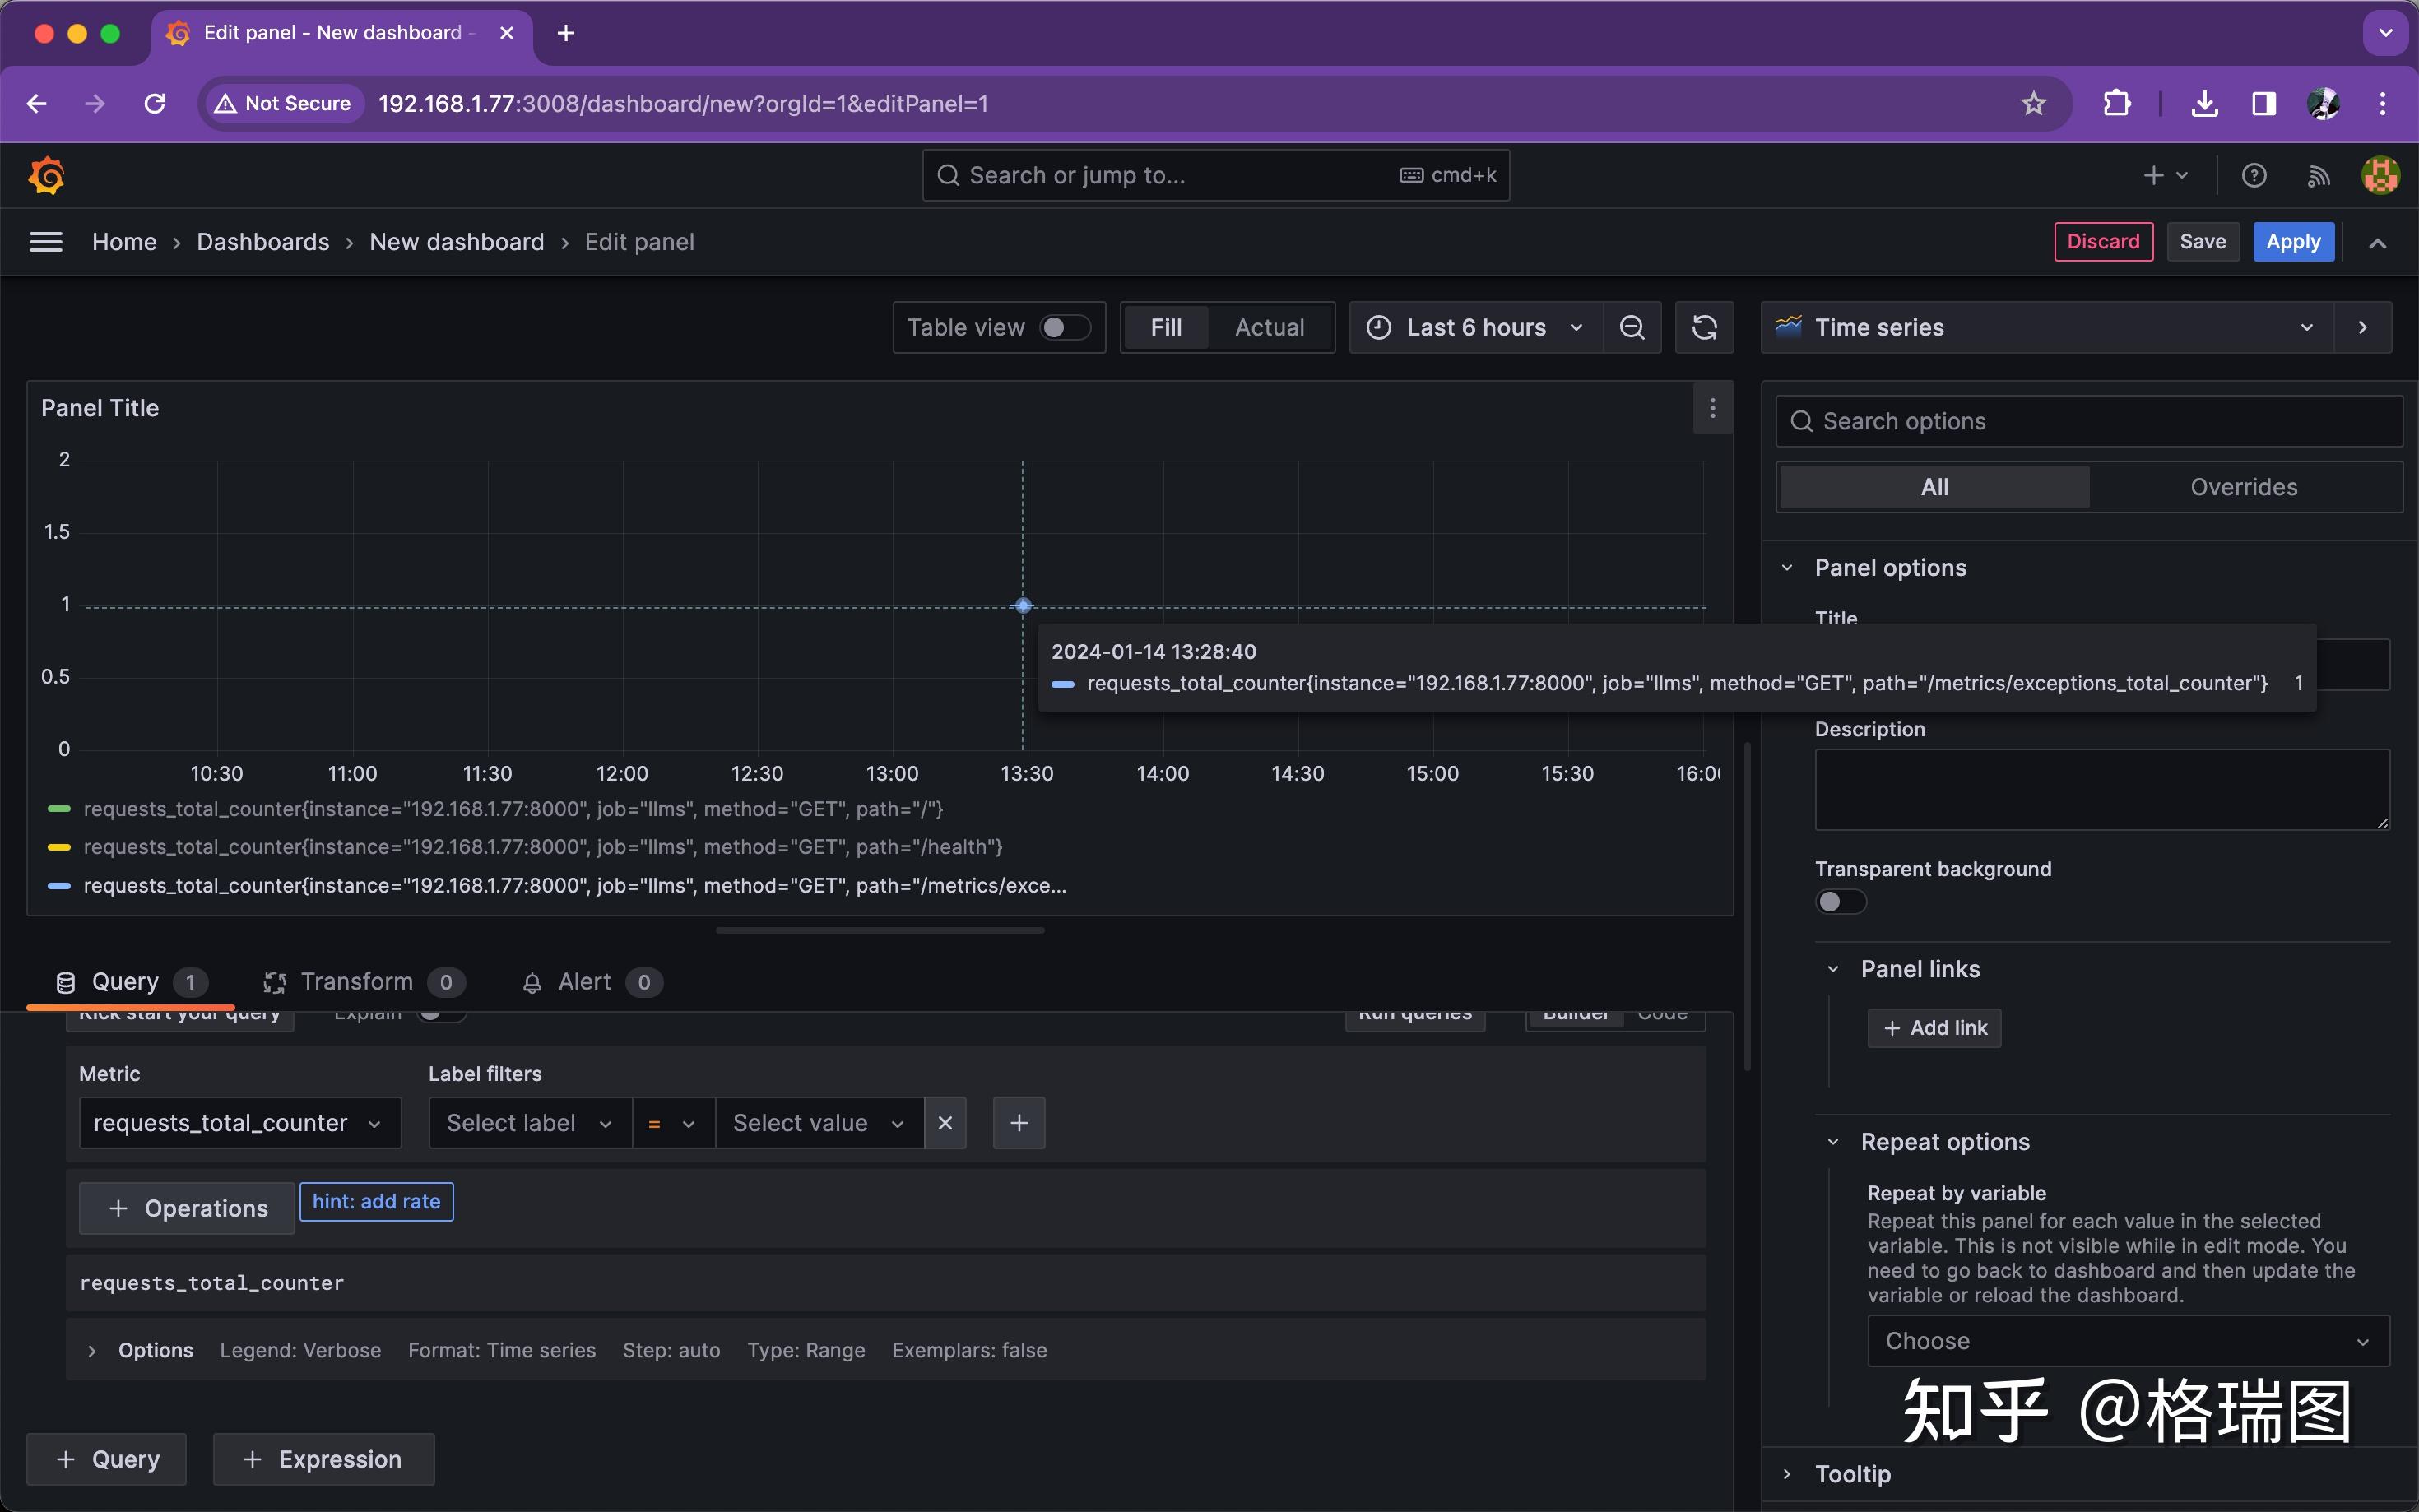Click the zoom out time range icon
2419x1512 pixels.
[x=1631, y=328]
